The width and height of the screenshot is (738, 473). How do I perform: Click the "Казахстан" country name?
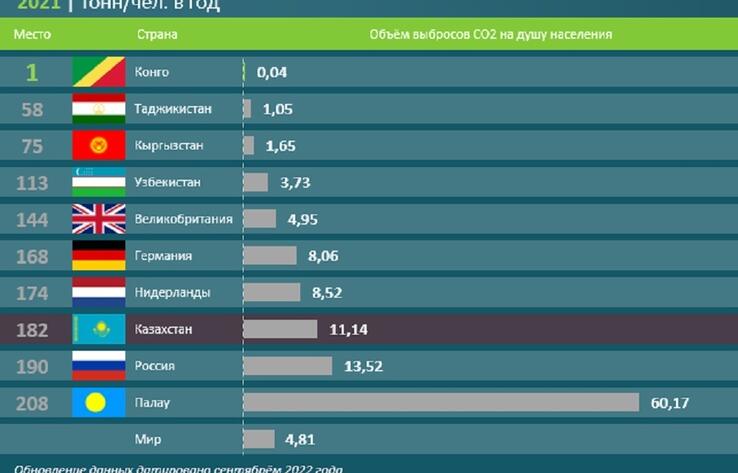pos(164,329)
